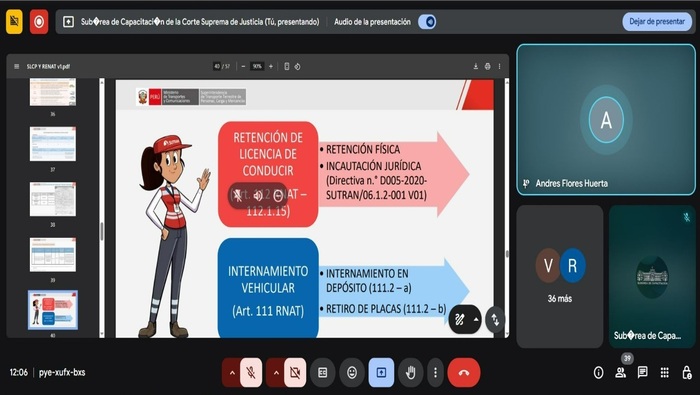
Task: Select page 38 thumbnail in sidebar
Action: tap(53, 199)
